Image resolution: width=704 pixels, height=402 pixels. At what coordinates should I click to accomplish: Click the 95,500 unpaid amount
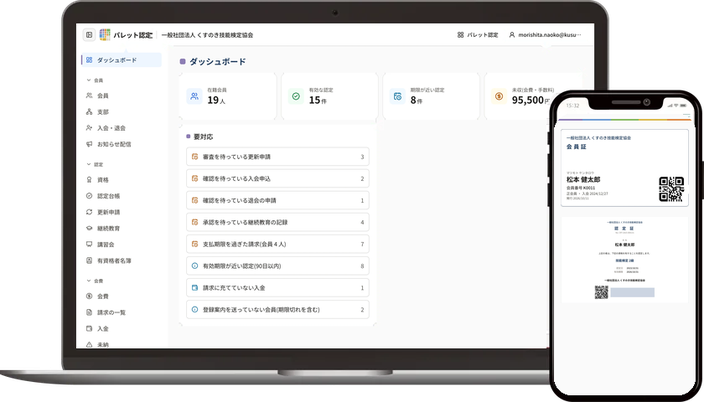point(528,100)
